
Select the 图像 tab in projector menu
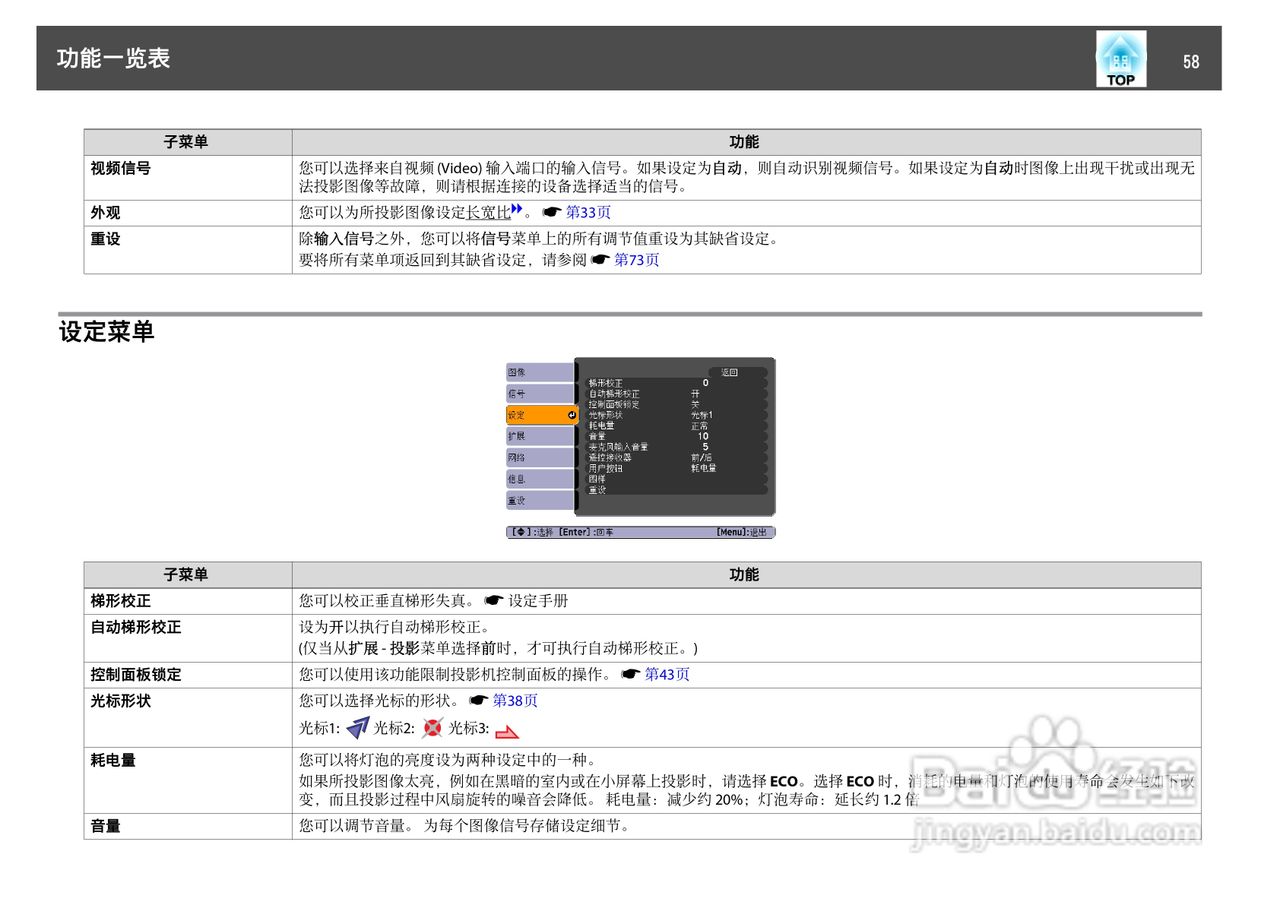[540, 372]
